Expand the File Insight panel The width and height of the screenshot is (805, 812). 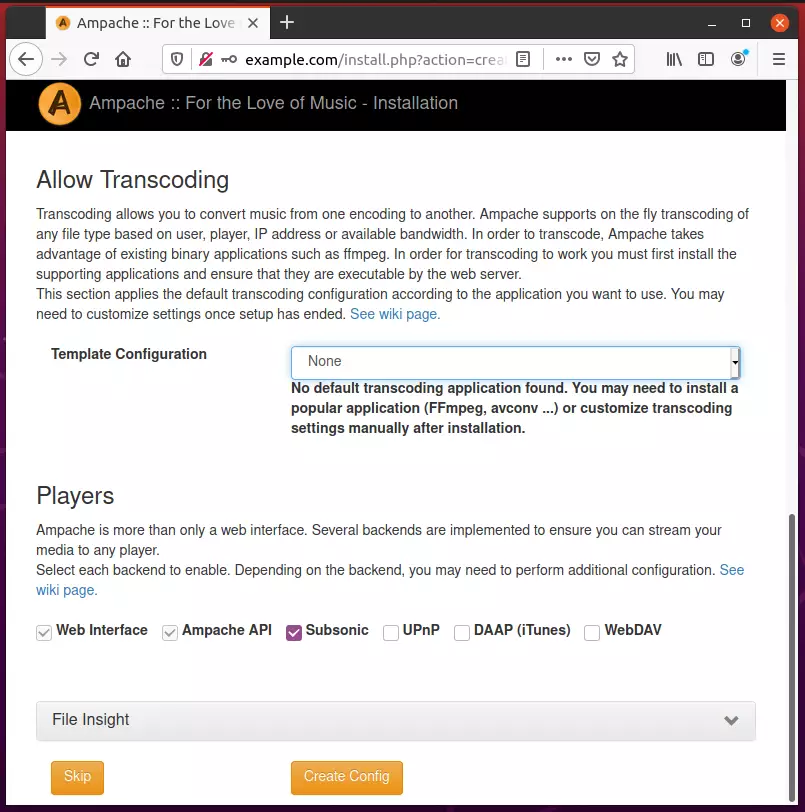click(396, 720)
